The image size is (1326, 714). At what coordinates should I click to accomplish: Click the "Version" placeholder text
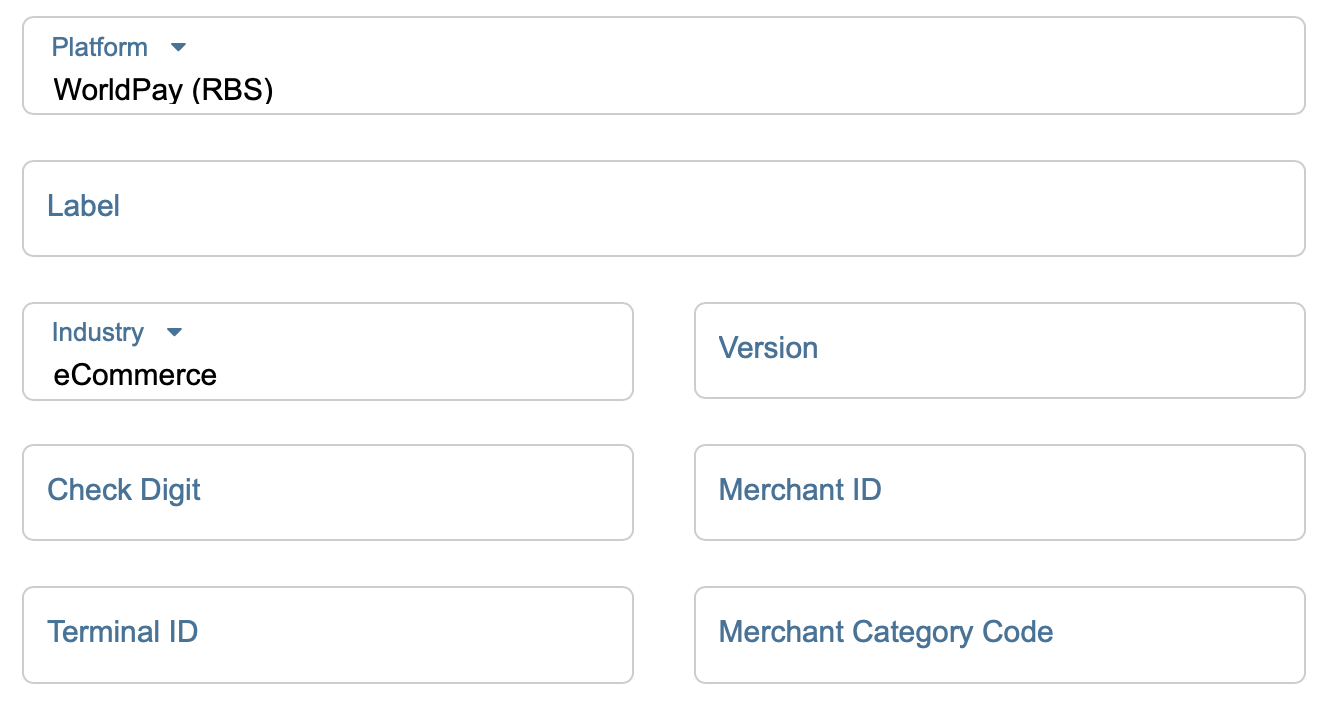click(768, 348)
